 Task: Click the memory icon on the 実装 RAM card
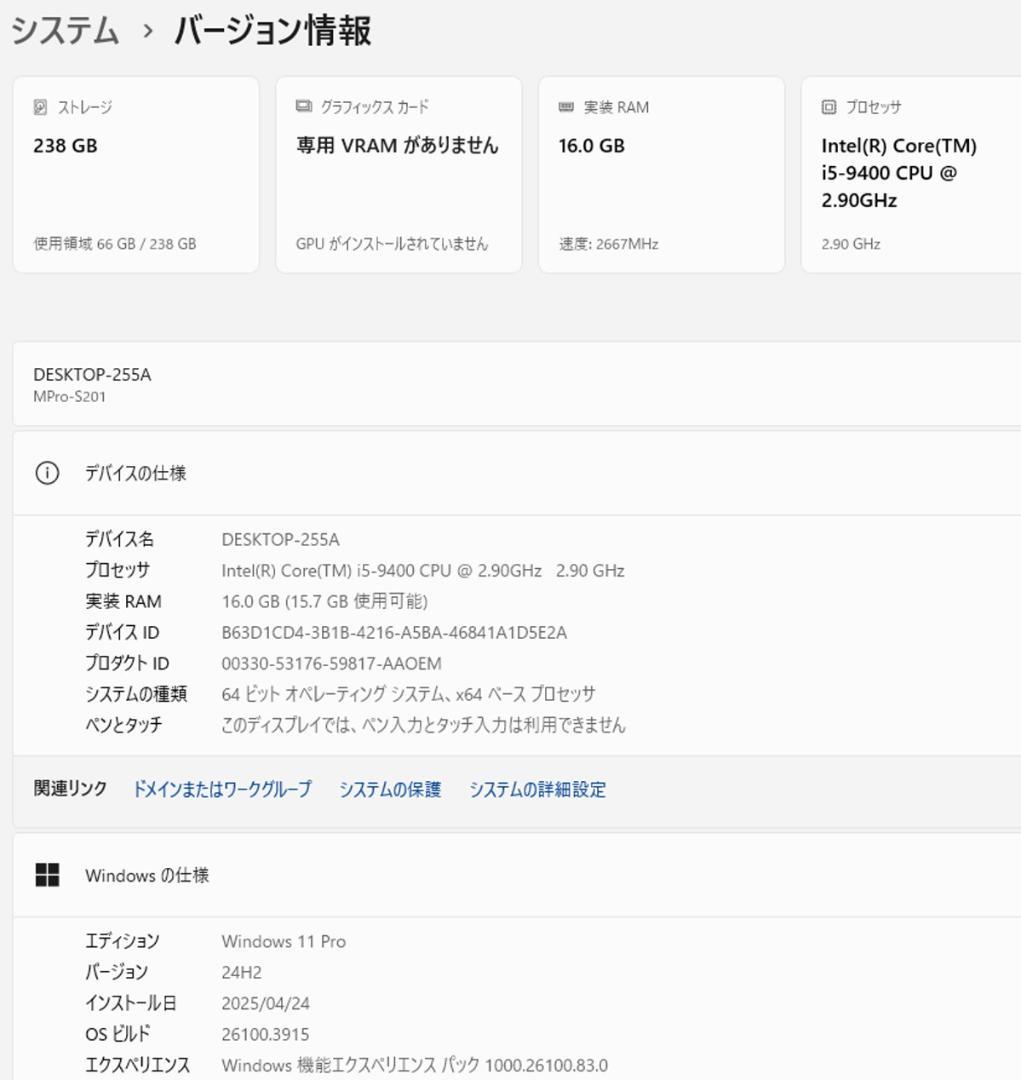[566, 107]
